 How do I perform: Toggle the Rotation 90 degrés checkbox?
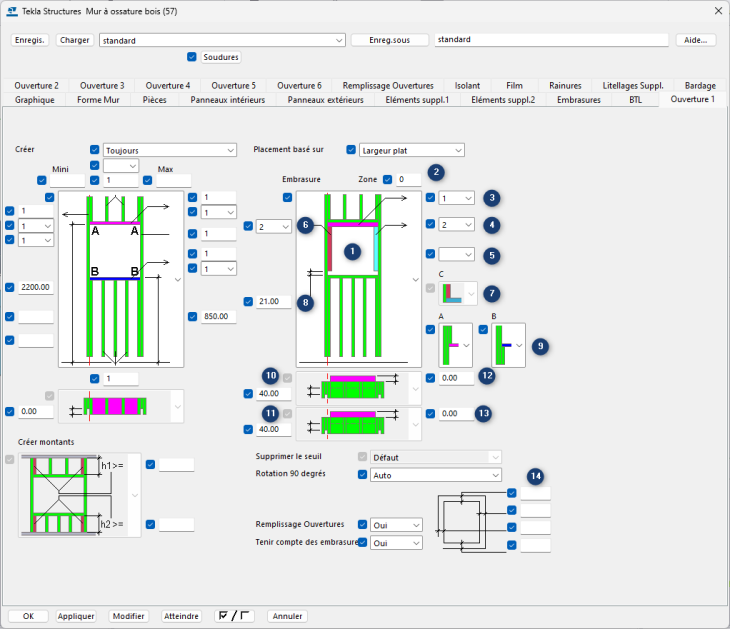tap(364, 475)
